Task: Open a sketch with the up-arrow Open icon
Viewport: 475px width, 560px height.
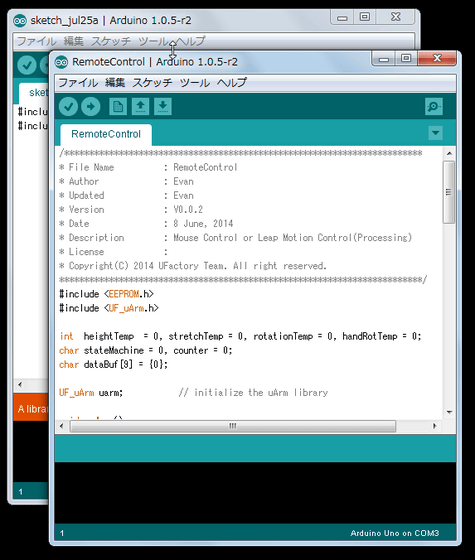Action: pos(140,106)
